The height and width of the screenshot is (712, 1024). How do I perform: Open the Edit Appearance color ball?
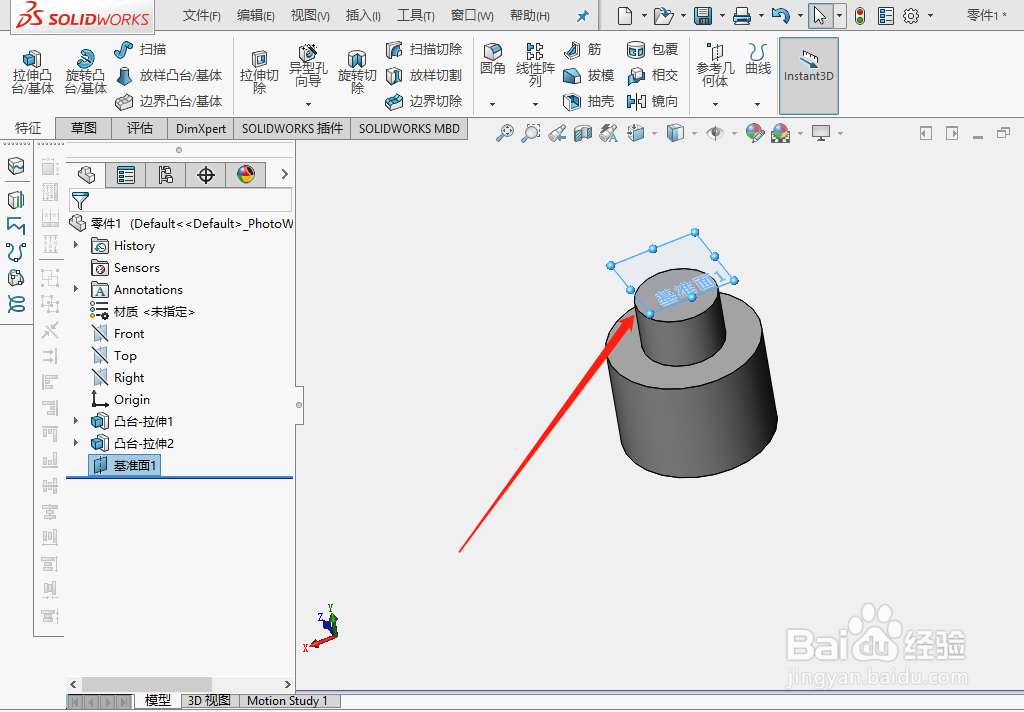[755, 131]
